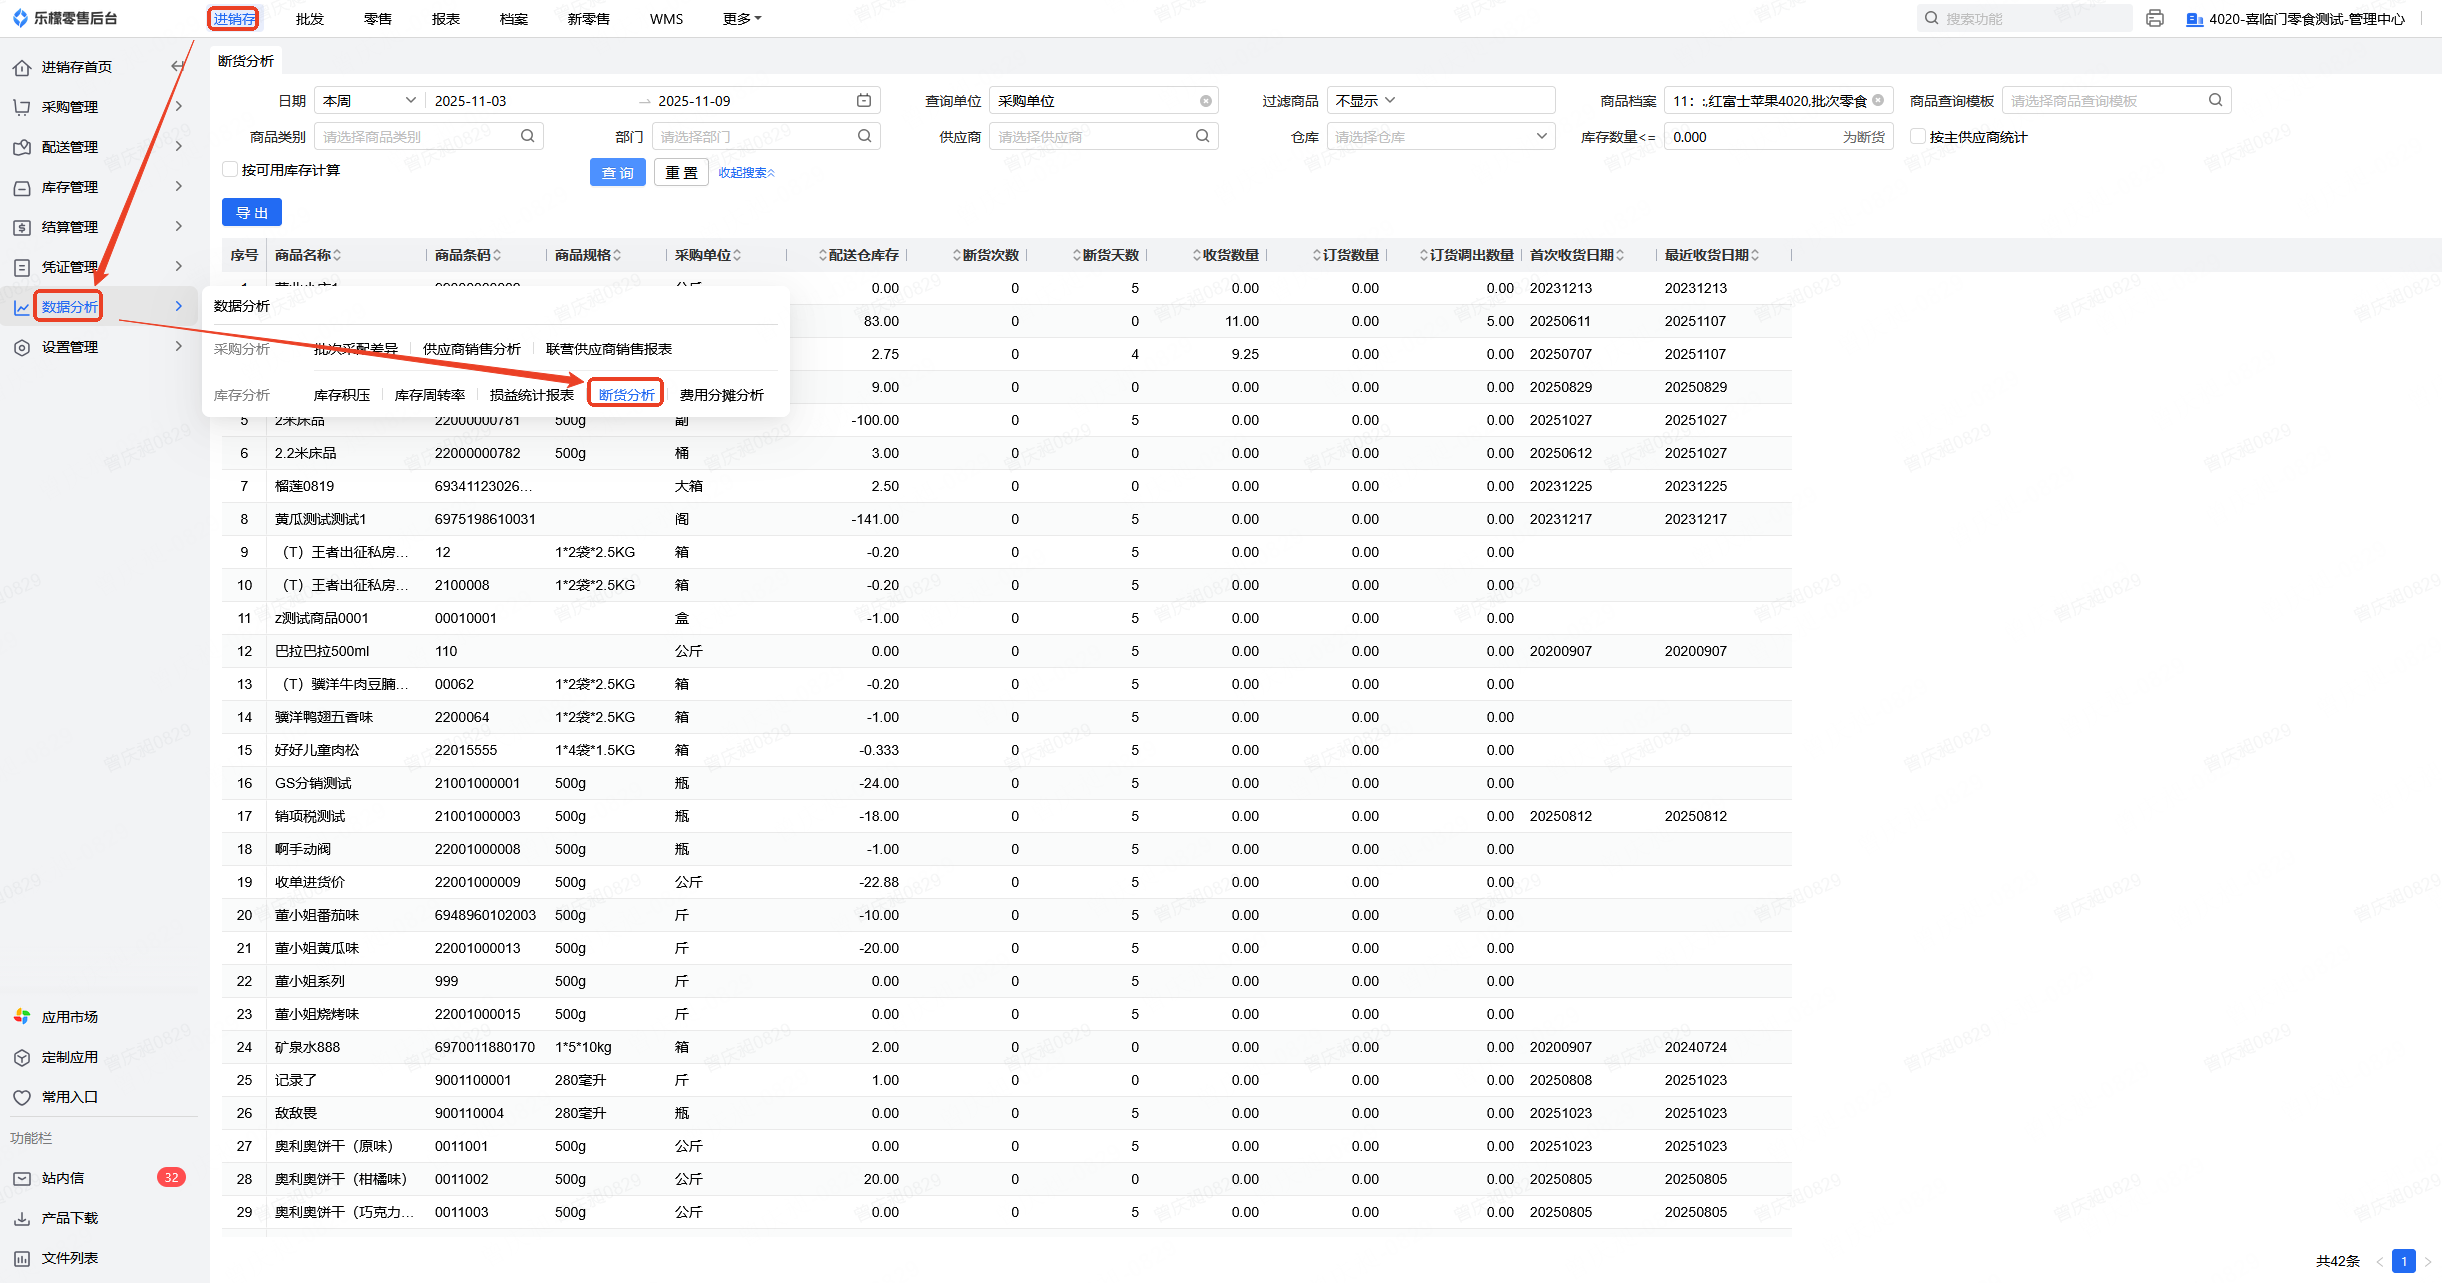Click the calendar icon in date range
Image resolution: width=2442 pixels, height=1283 pixels.
coord(864,101)
